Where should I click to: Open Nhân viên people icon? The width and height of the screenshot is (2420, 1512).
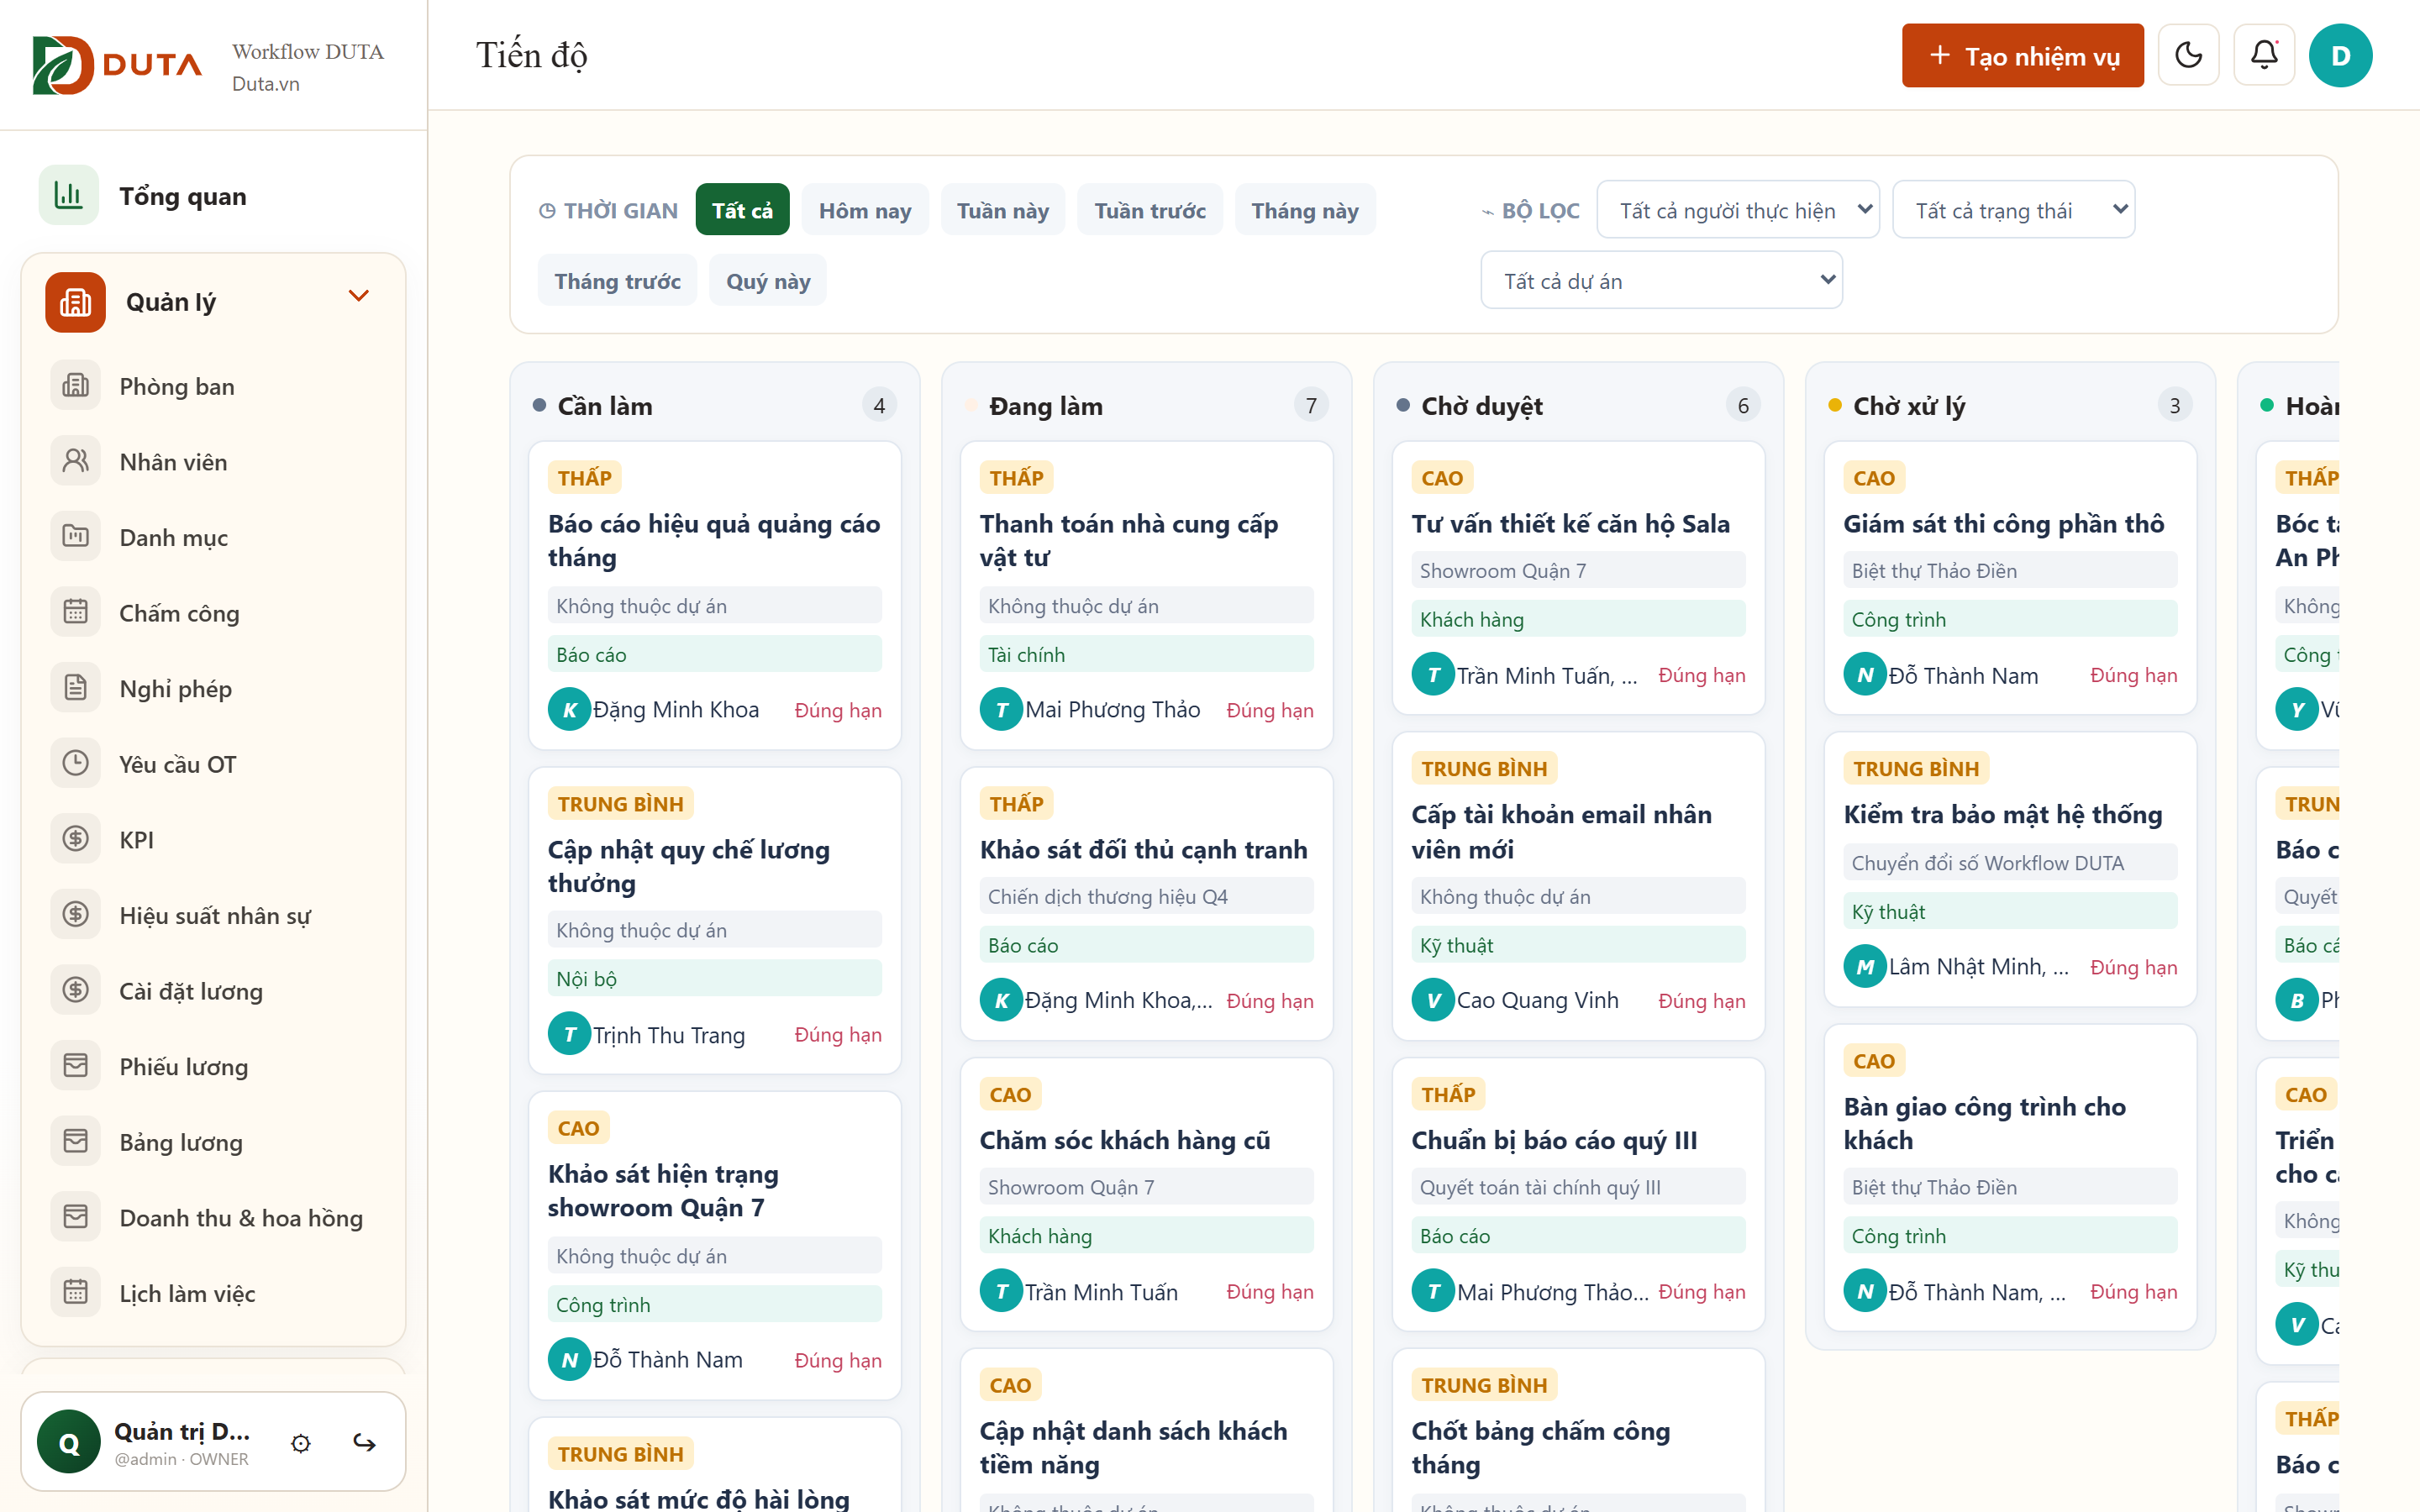tap(76, 461)
